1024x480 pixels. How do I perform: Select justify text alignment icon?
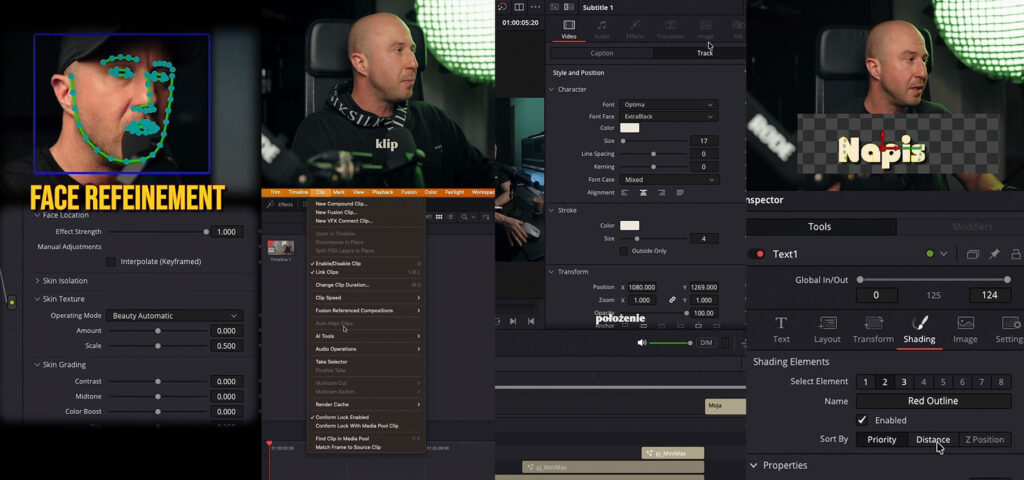[680, 193]
